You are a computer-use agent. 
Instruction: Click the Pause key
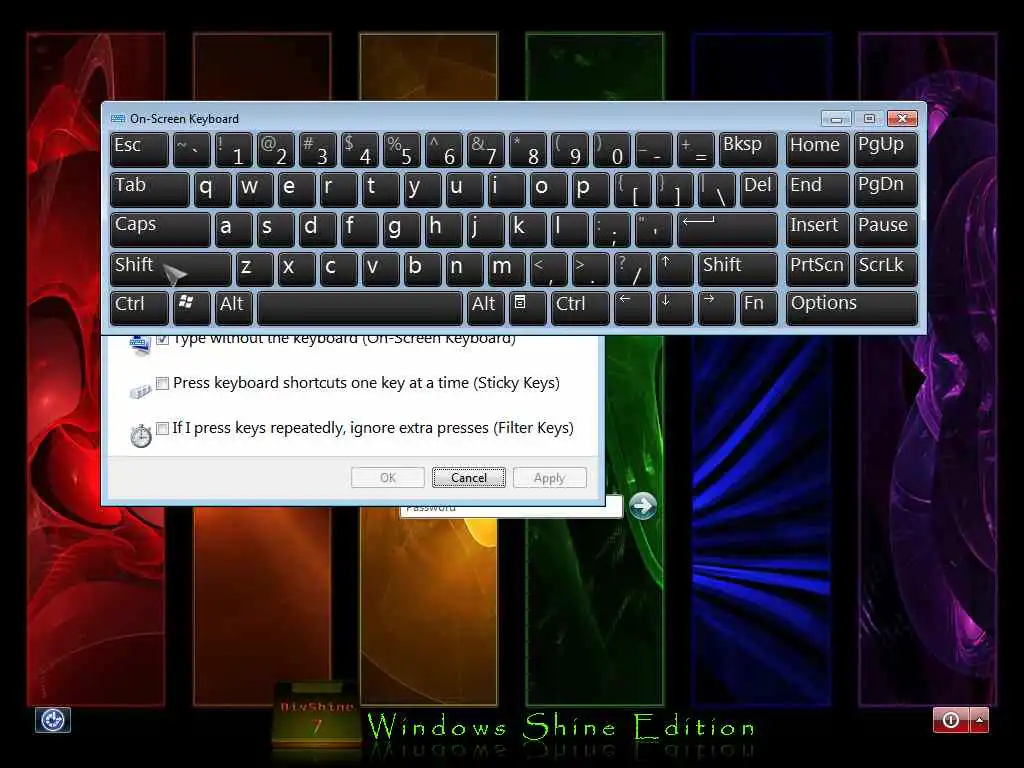point(886,229)
